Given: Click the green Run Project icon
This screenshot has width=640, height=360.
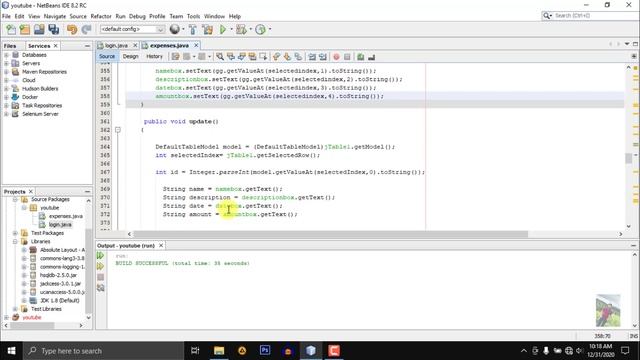Looking at the screenshot, I should point(223,29).
